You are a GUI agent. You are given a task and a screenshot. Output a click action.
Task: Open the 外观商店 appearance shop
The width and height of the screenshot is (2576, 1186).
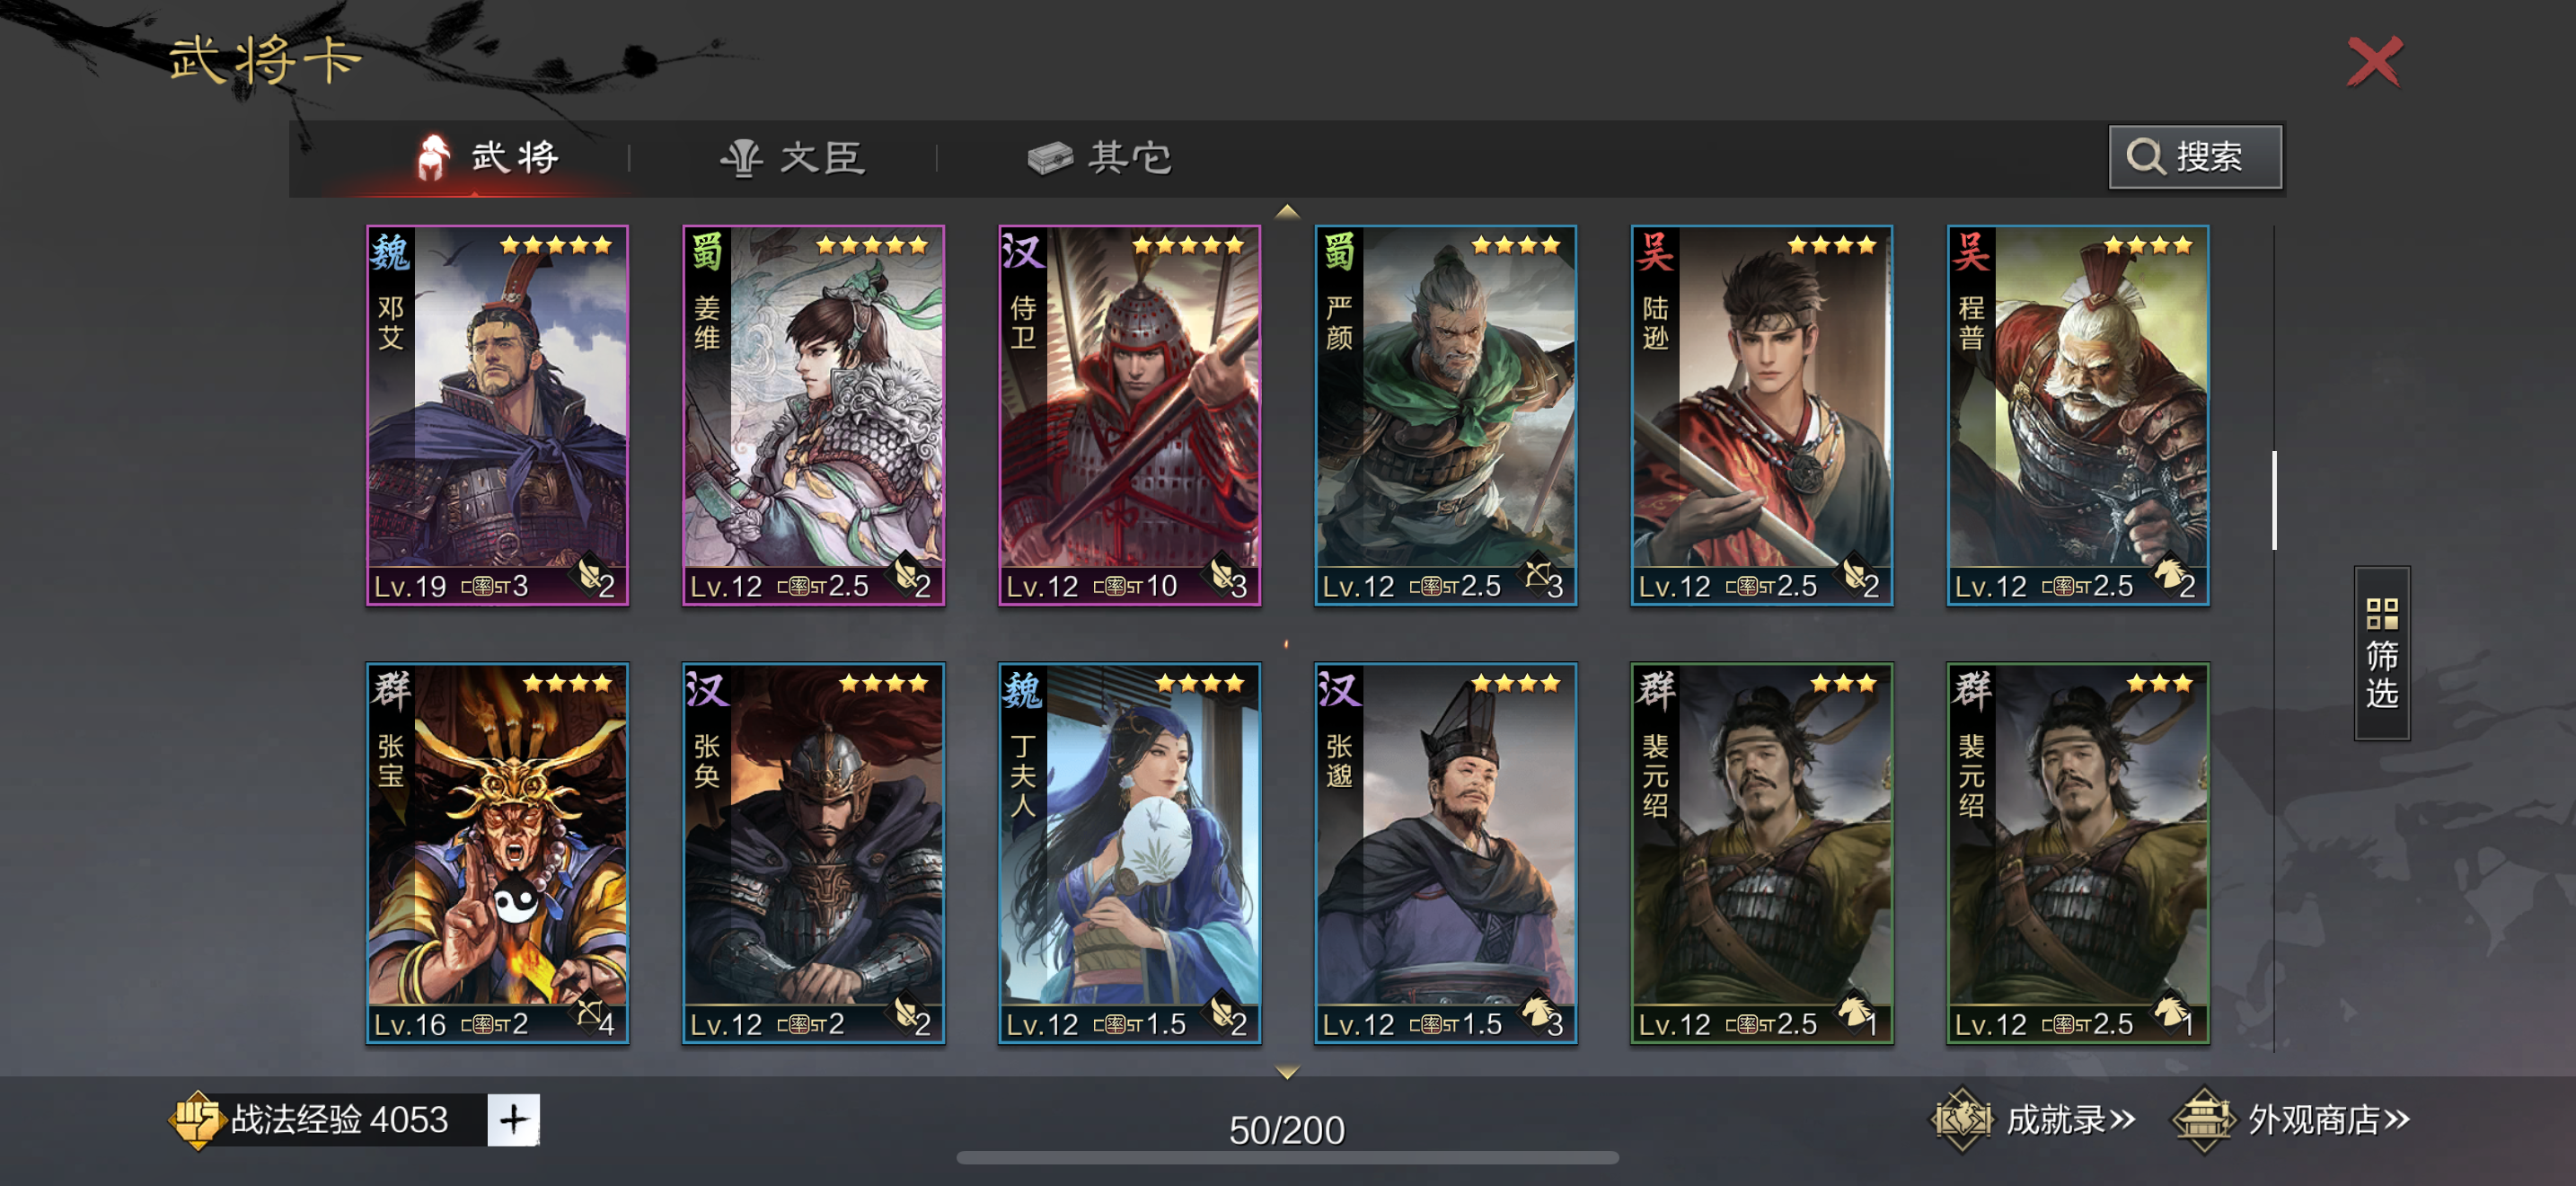click(x=2290, y=1119)
